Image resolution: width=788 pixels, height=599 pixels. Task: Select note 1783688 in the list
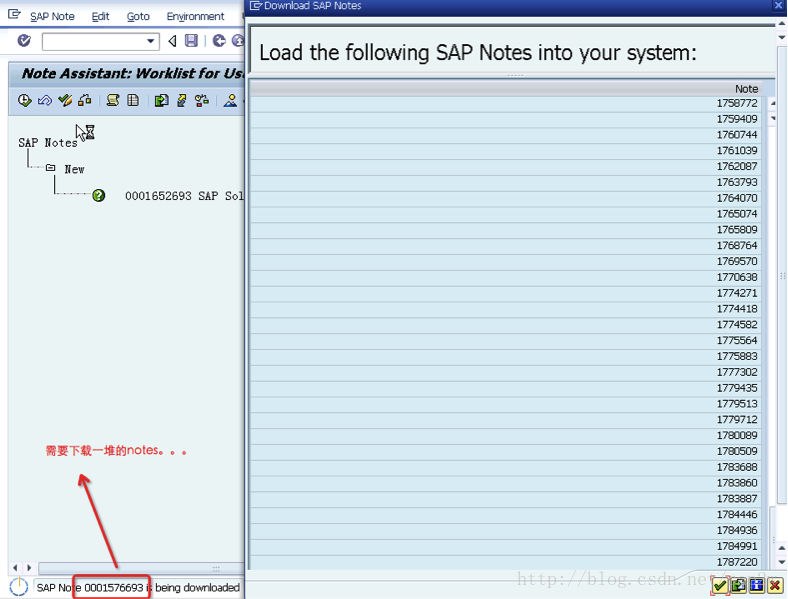(506, 467)
